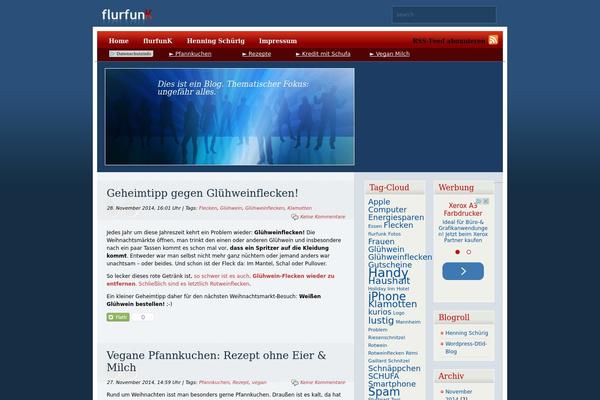The height and width of the screenshot is (400, 600).
Task: Click the vegan tag under the Pfannkuchen post
Action: click(x=259, y=382)
